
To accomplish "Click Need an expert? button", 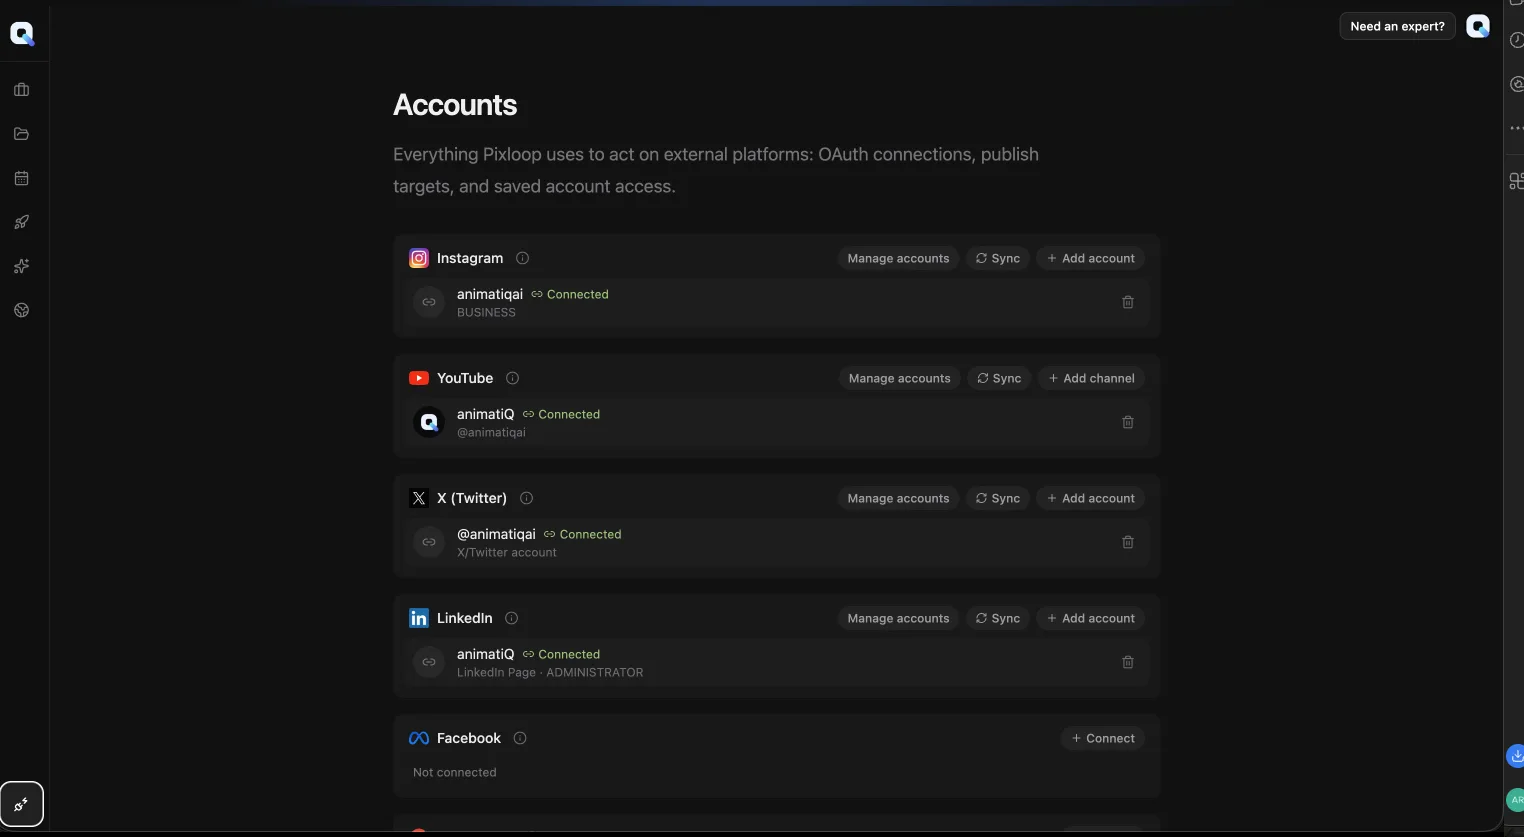I will 1397,27.
